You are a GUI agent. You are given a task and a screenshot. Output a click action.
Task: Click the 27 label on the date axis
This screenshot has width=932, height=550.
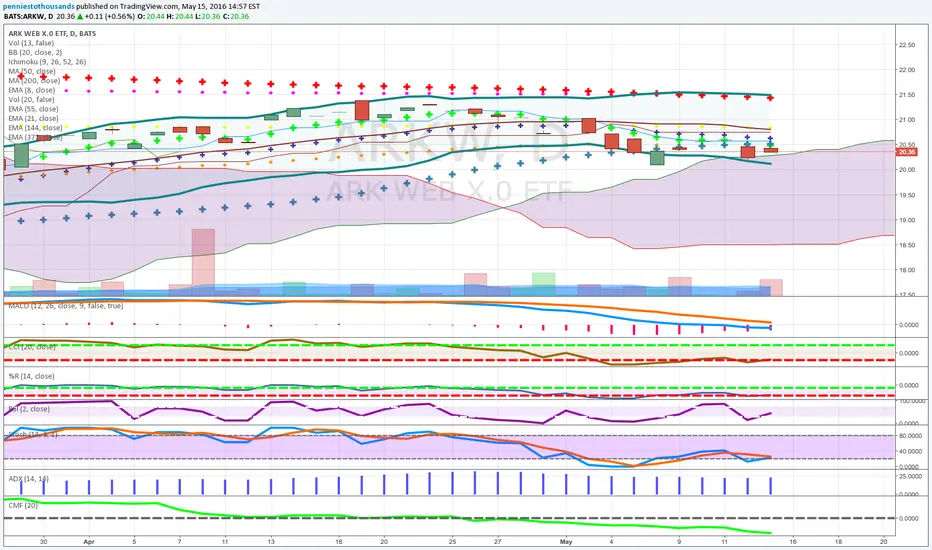[x=498, y=542]
